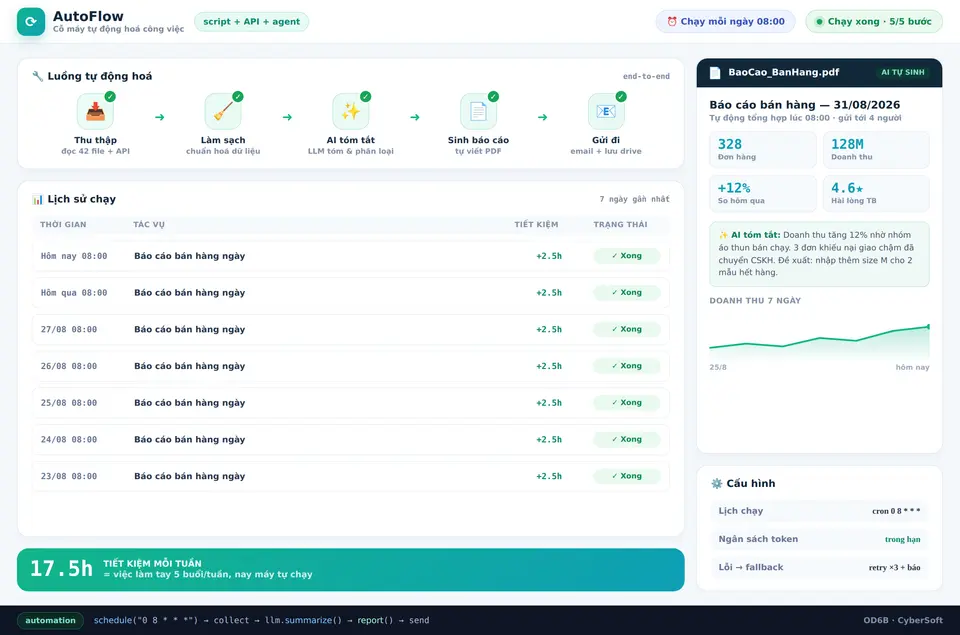This screenshot has height=635, width=960.
Task: Click the Xong status badge for Hôm nay 08:00
Action: pos(627,256)
